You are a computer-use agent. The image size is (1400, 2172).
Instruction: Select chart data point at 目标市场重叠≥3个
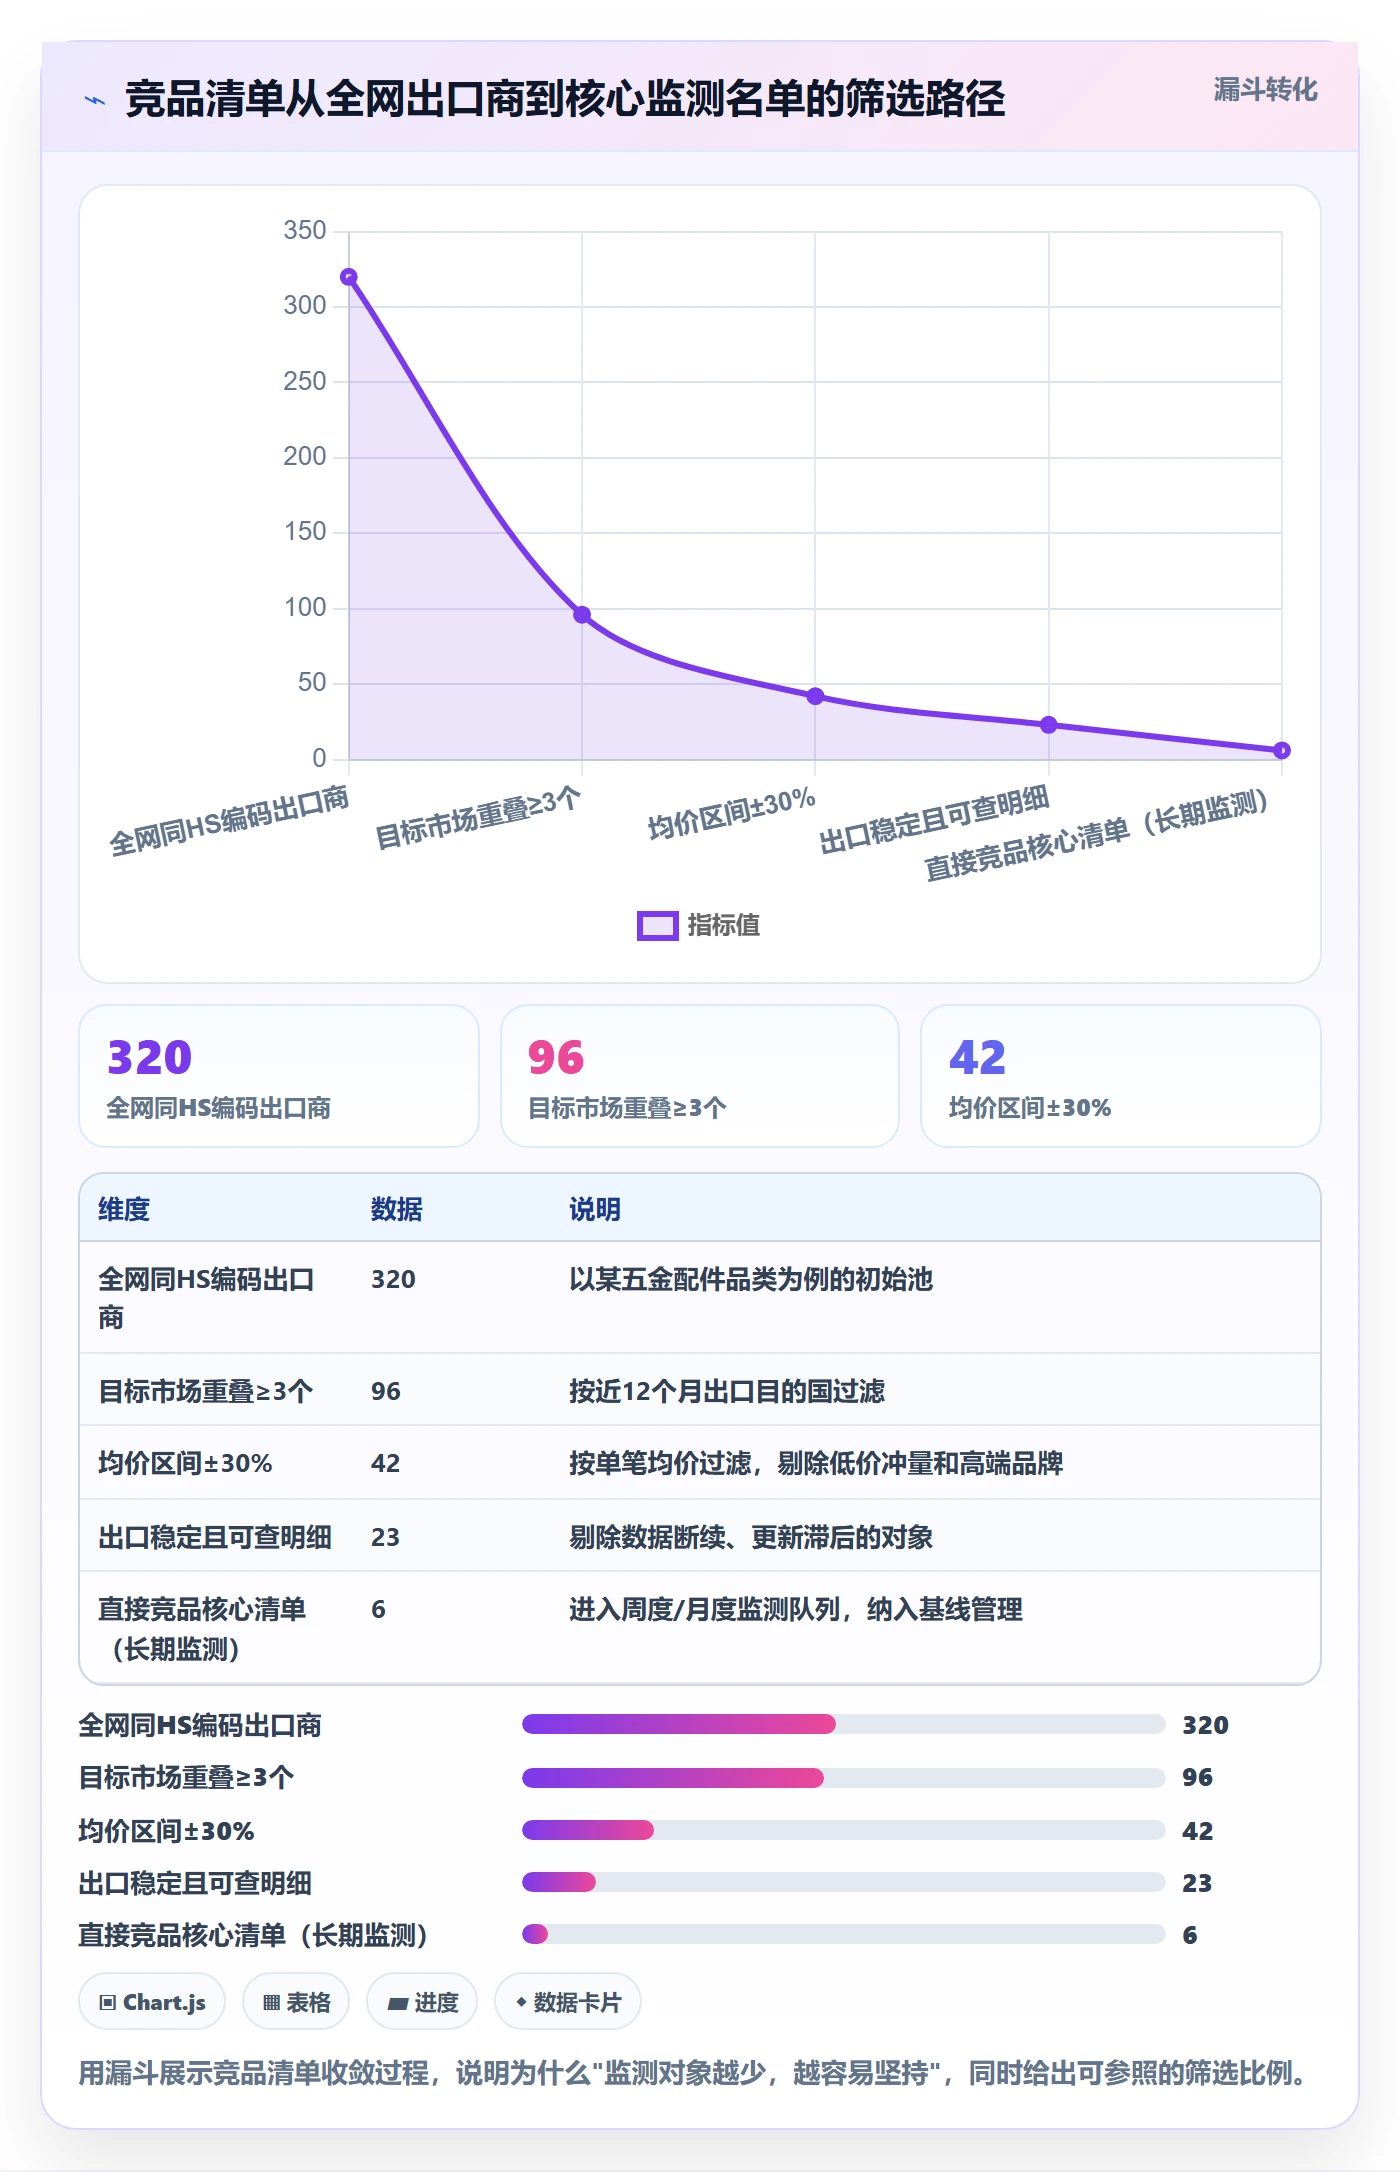tap(582, 615)
